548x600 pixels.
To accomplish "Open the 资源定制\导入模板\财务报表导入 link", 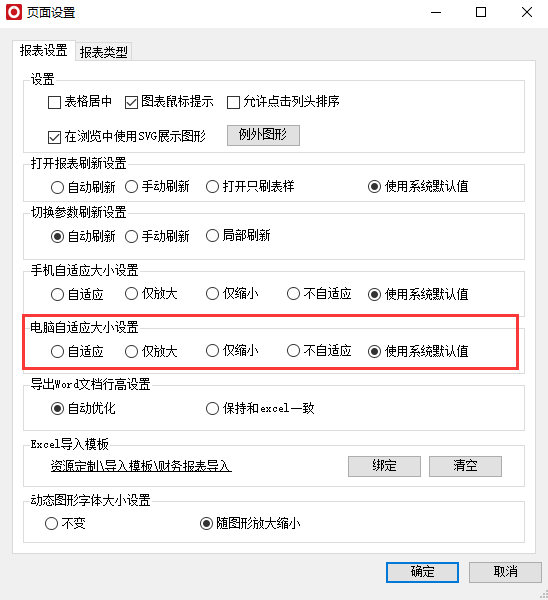I will click(x=141, y=466).
